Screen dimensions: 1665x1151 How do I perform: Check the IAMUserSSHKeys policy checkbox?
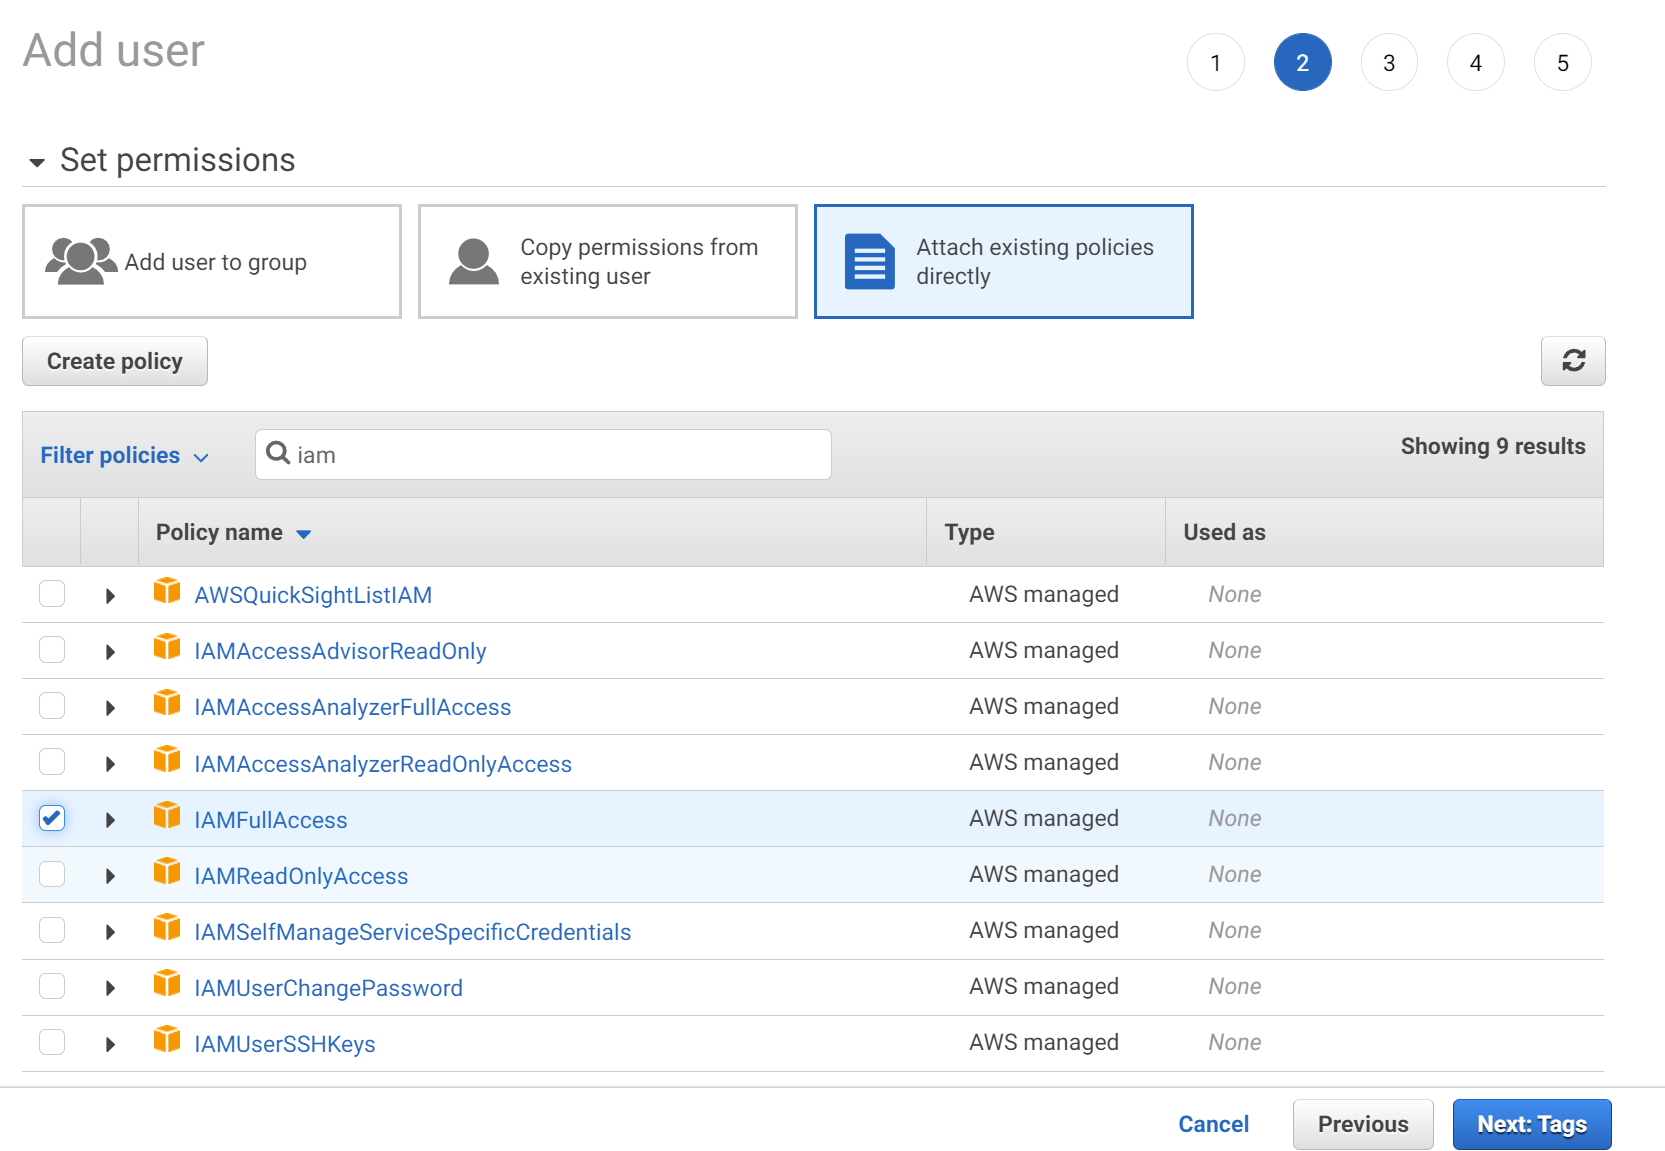coord(52,1042)
